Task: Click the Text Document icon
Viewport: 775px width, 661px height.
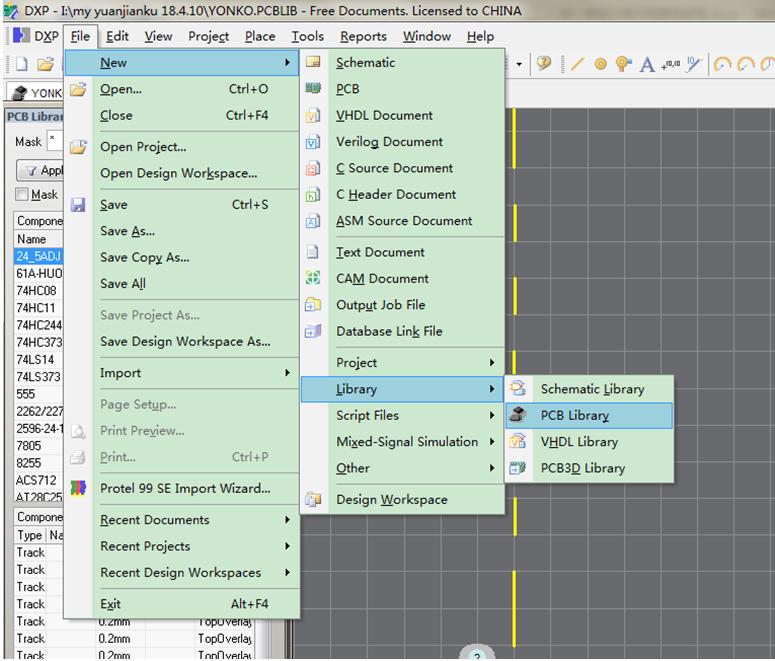Action: [x=313, y=252]
